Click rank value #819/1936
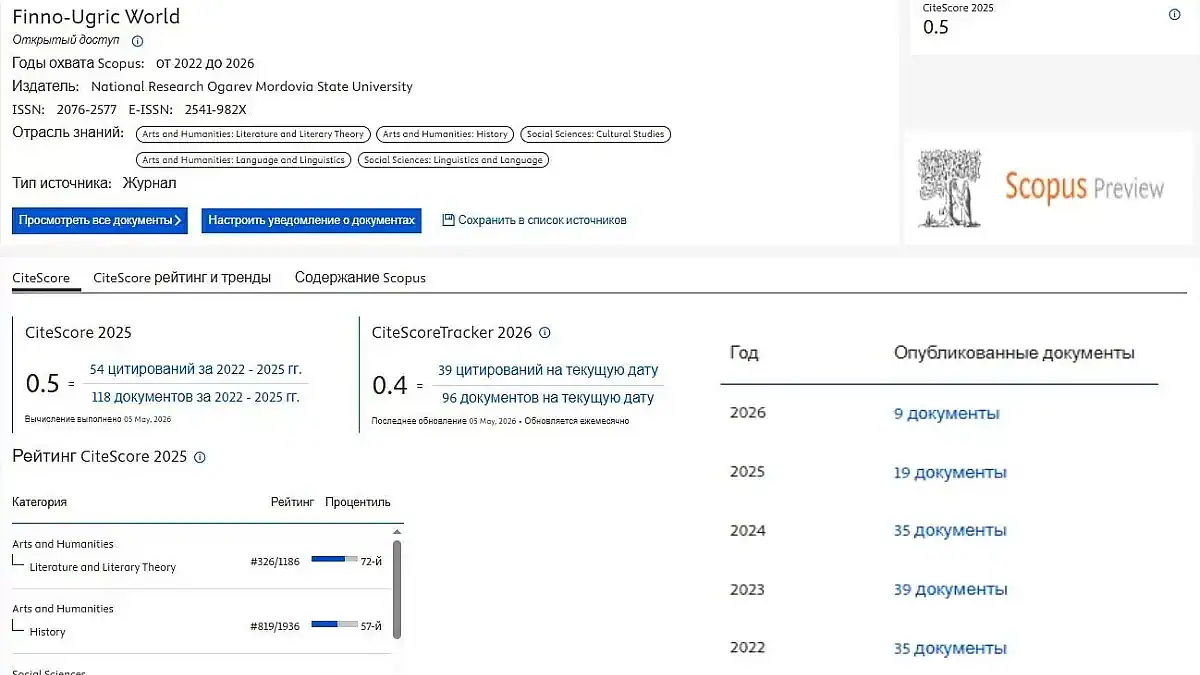Image resolution: width=1200 pixels, height=675 pixels. click(275, 627)
